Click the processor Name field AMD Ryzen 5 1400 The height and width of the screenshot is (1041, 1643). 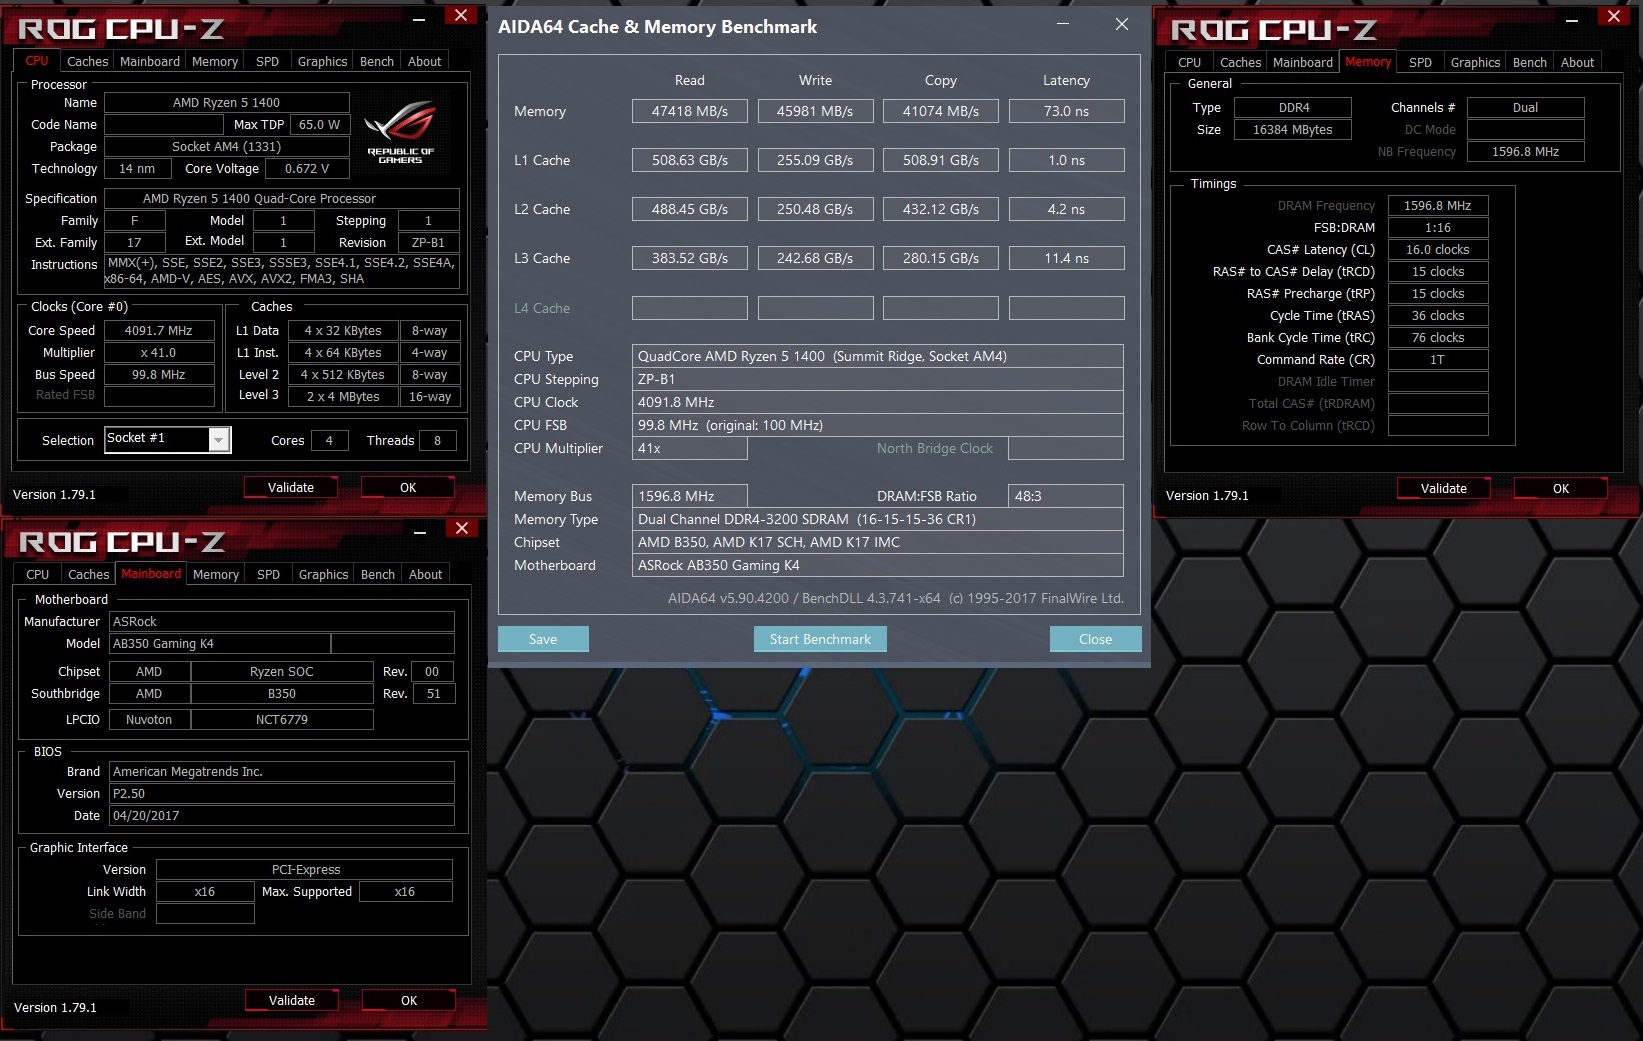click(227, 102)
